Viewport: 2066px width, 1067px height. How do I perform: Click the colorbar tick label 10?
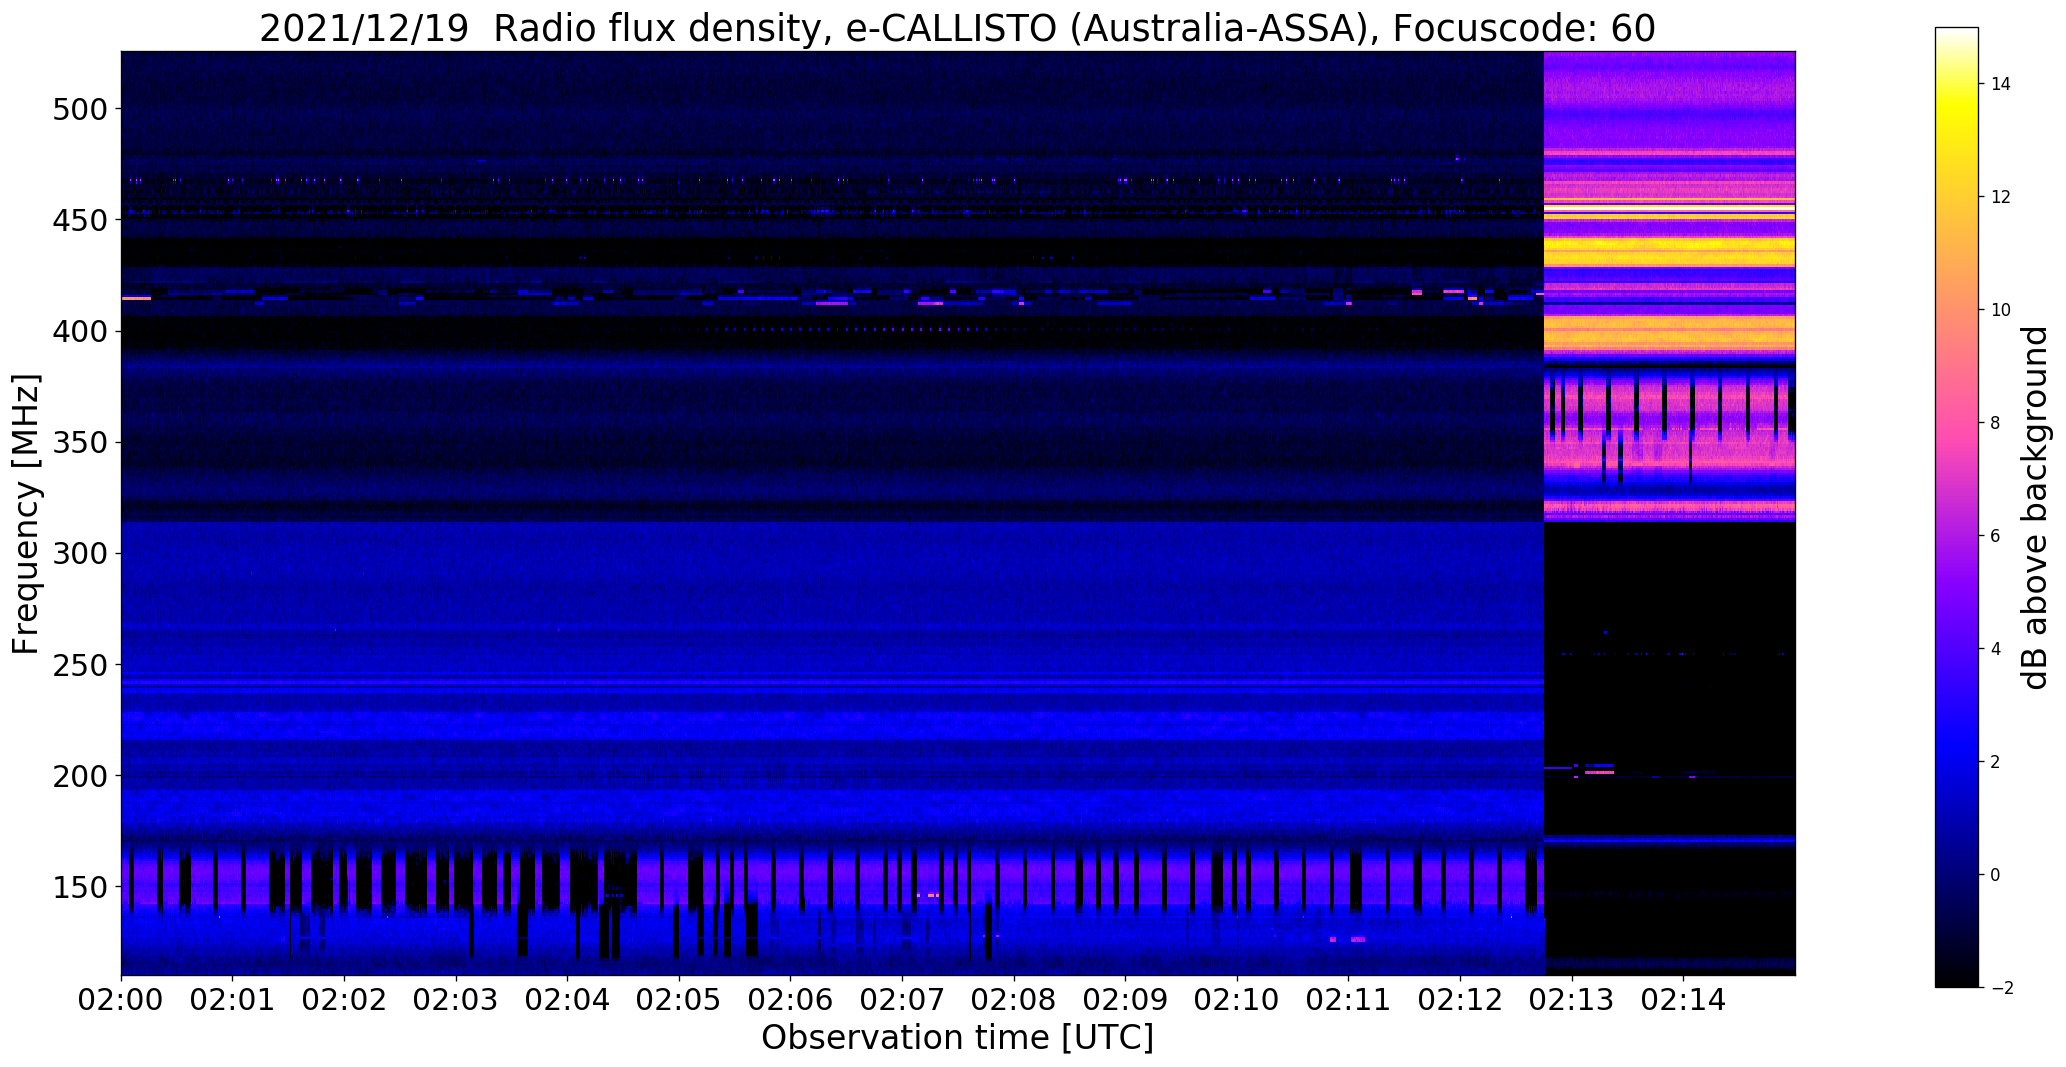click(x=2001, y=310)
